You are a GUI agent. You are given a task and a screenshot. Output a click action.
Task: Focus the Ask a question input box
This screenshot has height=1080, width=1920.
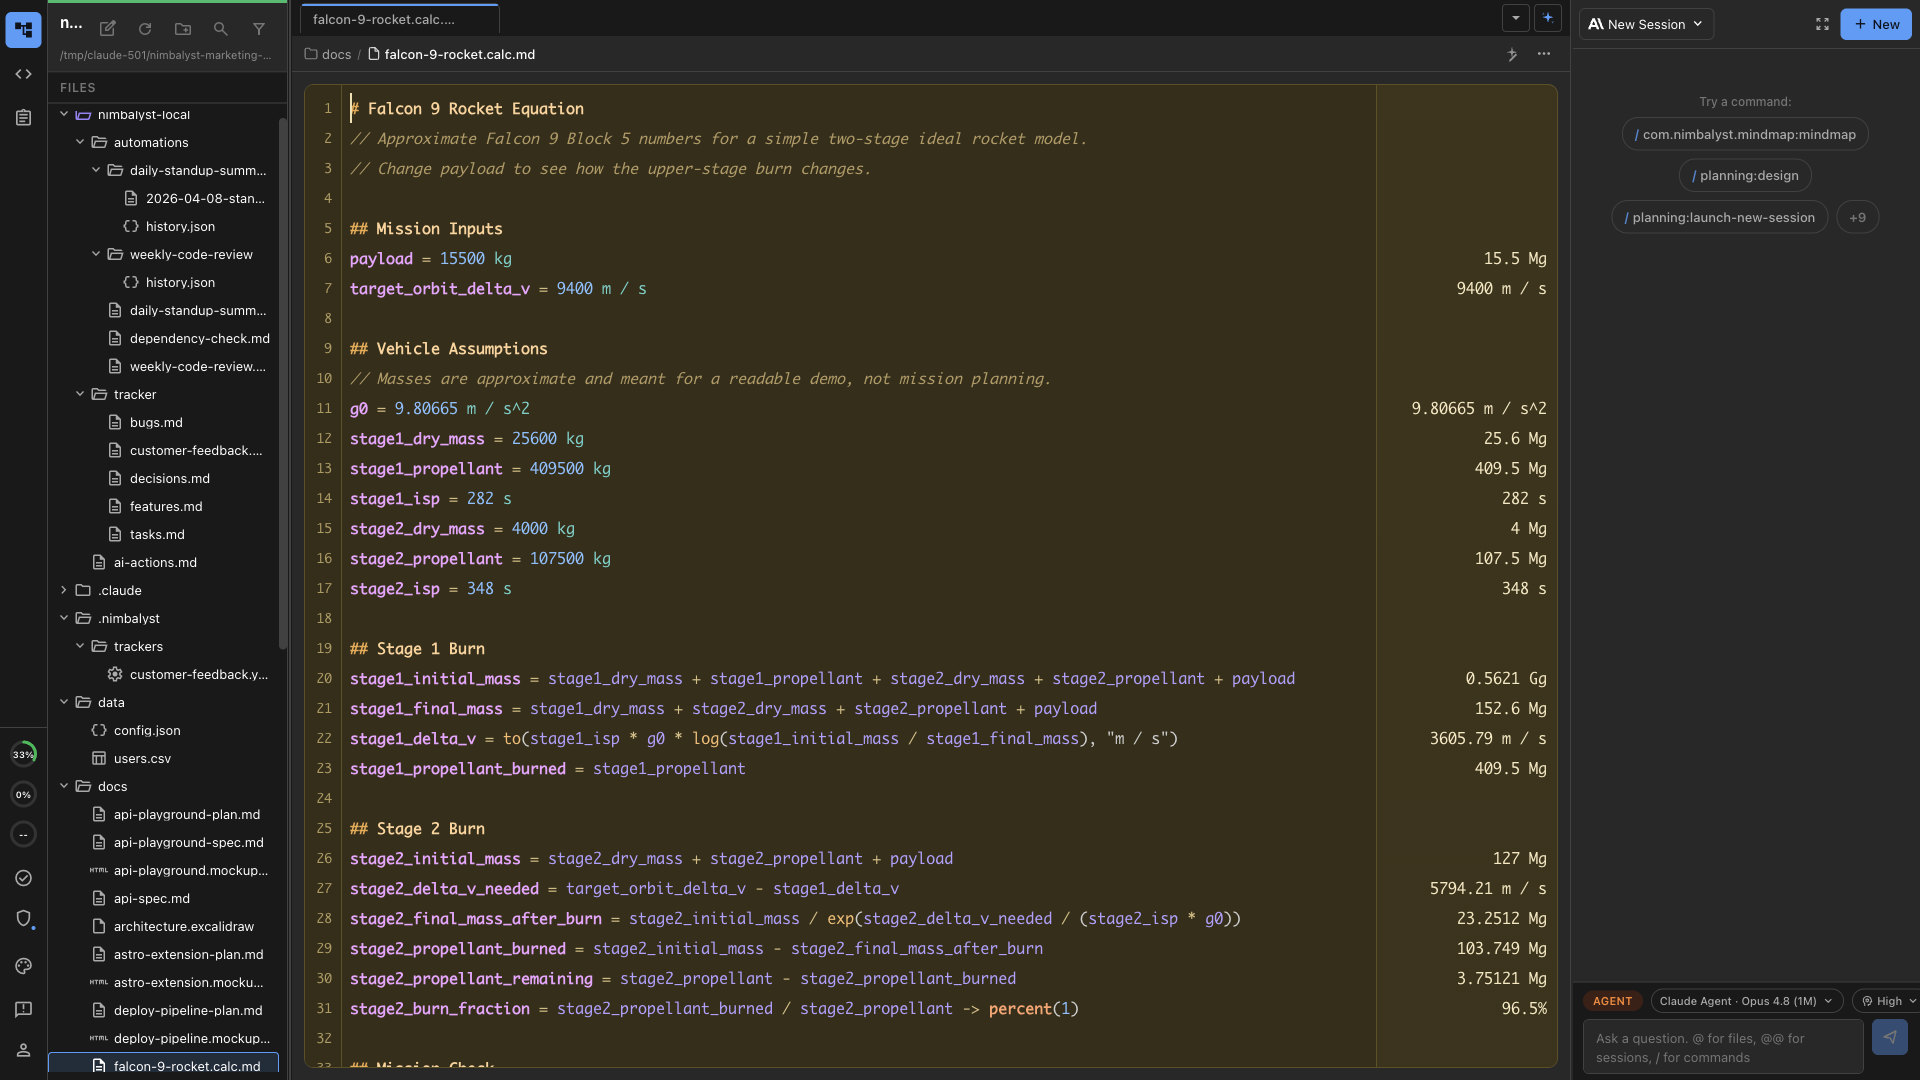(1723, 1048)
